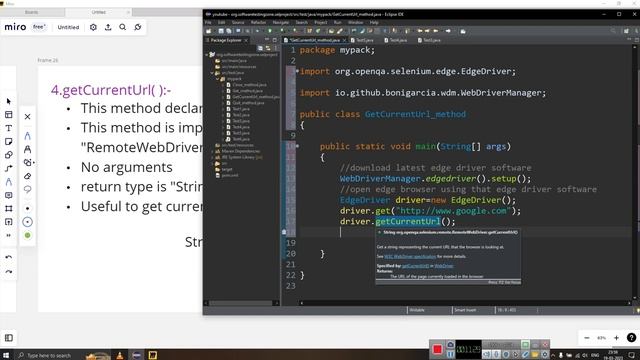This screenshot has height=360, width=640.
Task: Open Eclipse Refactor menu
Action: click(258, 22)
